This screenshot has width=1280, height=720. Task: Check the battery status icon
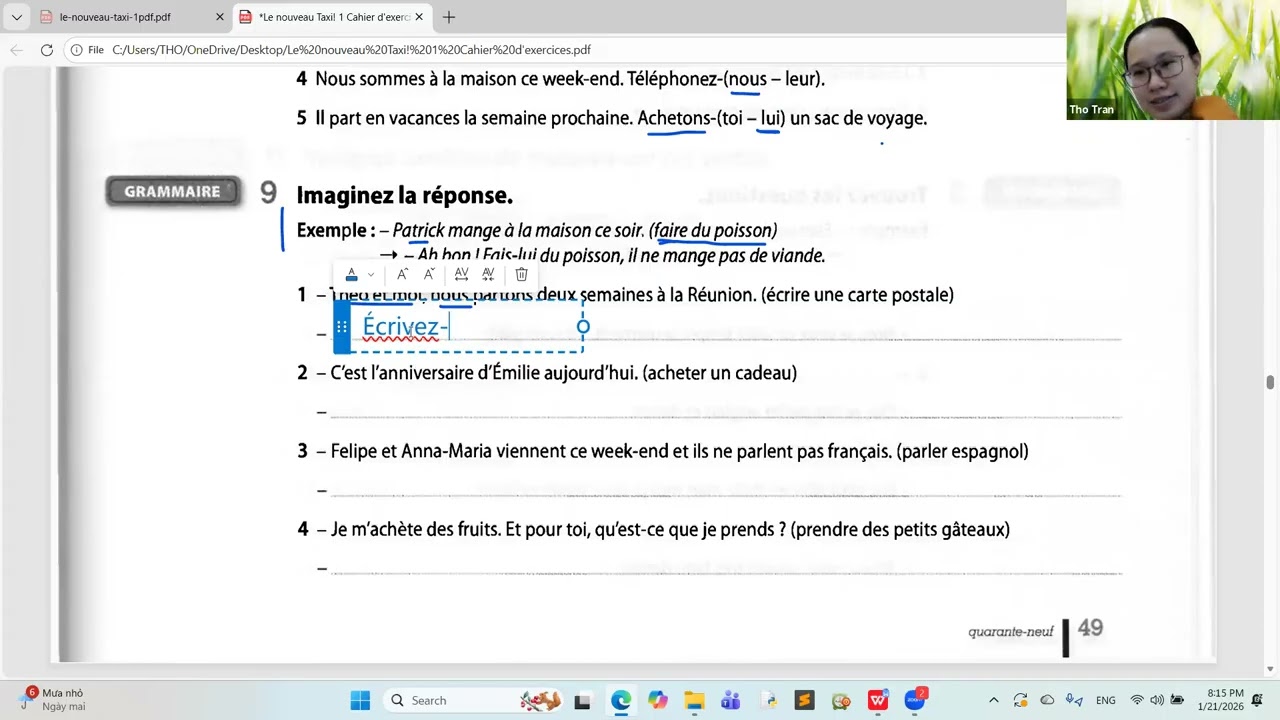pyautogui.click(x=1177, y=700)
